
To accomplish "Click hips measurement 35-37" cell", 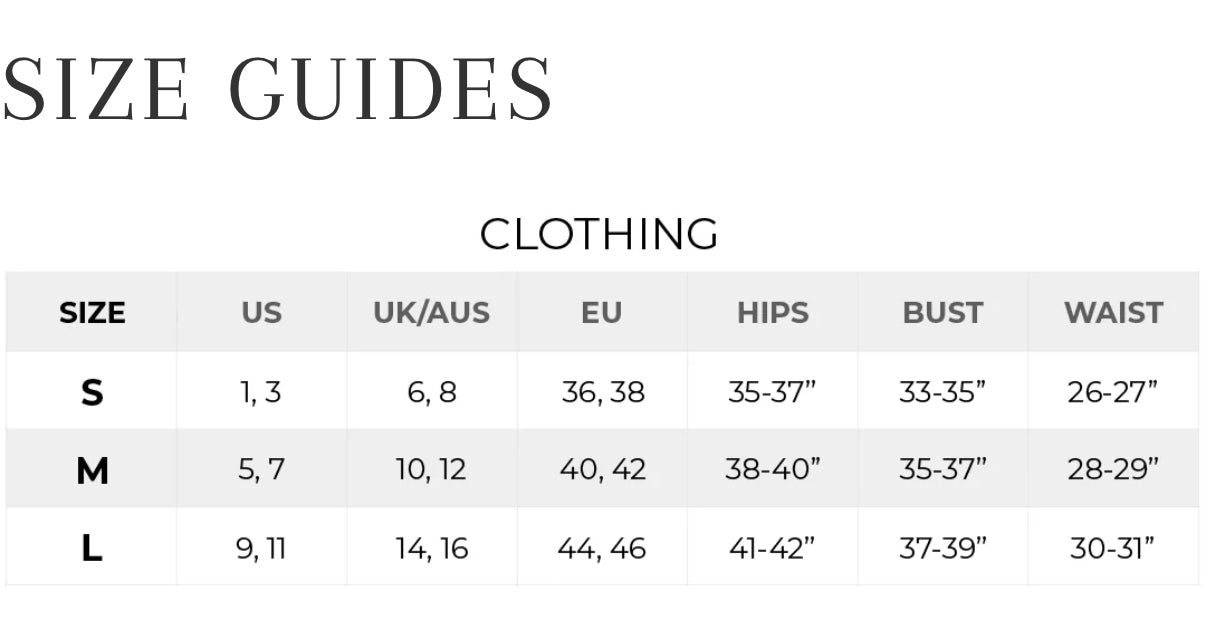I will 772,392.
